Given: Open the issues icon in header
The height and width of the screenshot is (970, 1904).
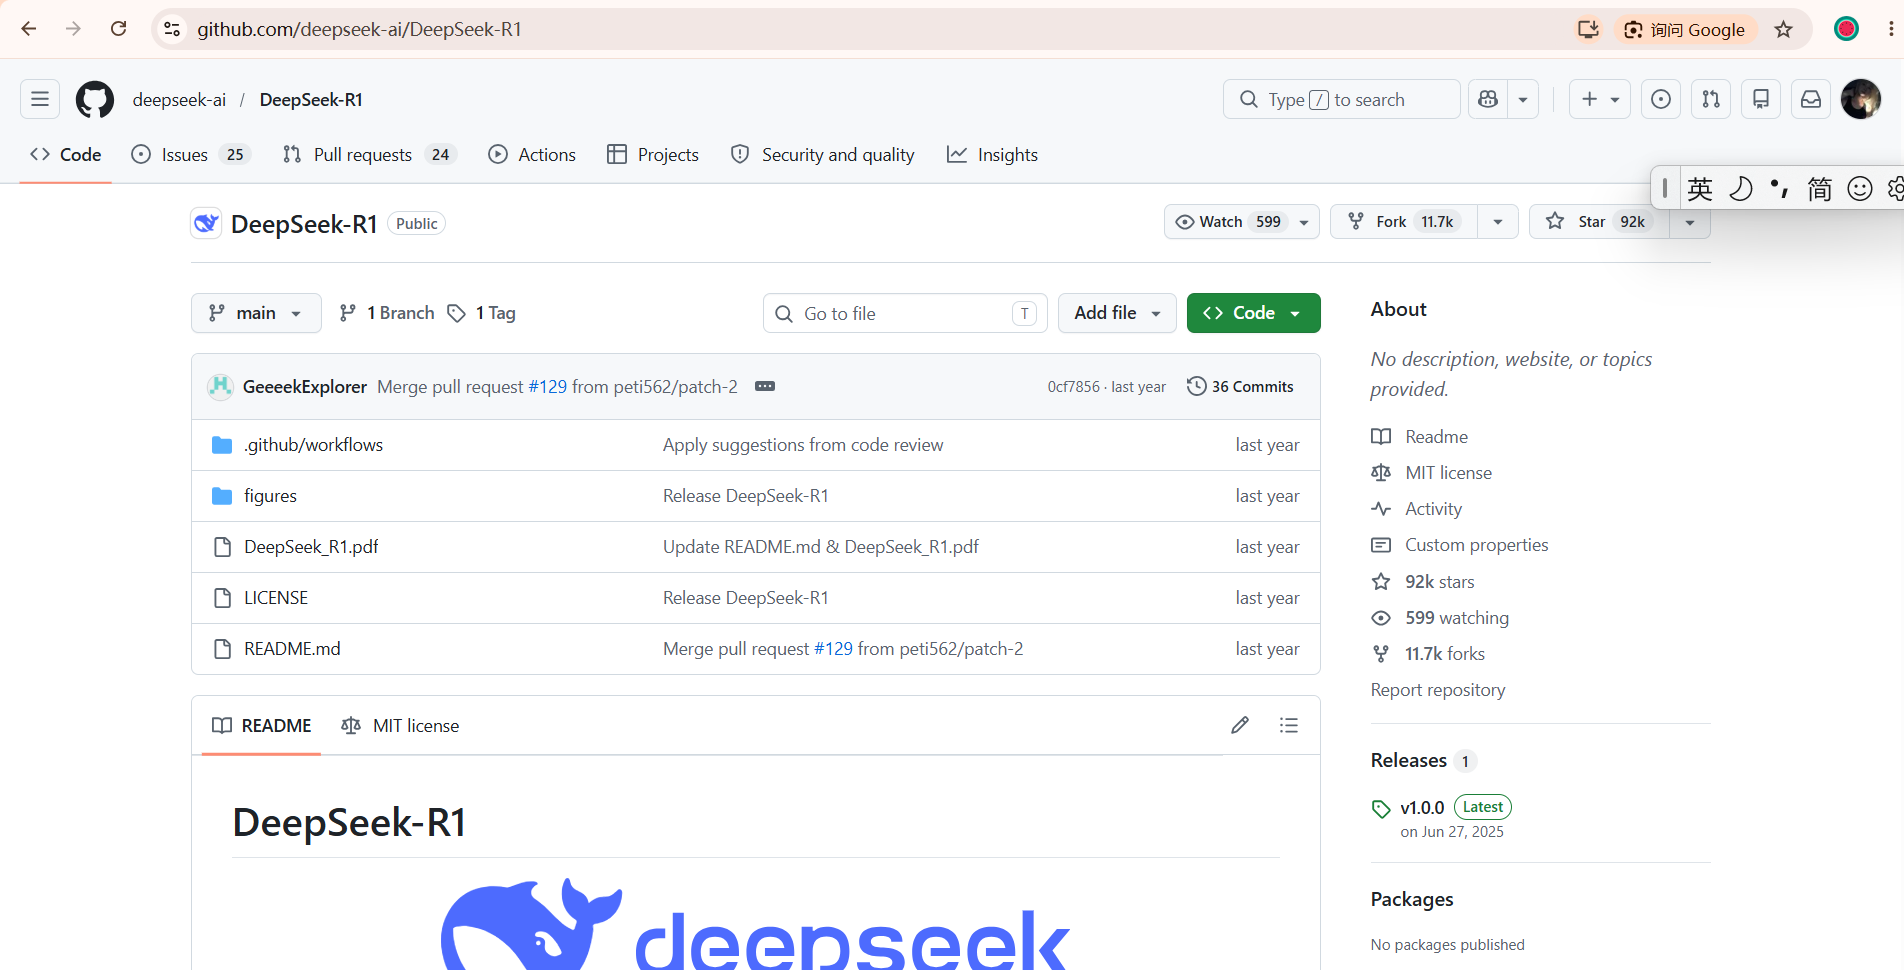Looking at the screenshot, I should 1661,99.
